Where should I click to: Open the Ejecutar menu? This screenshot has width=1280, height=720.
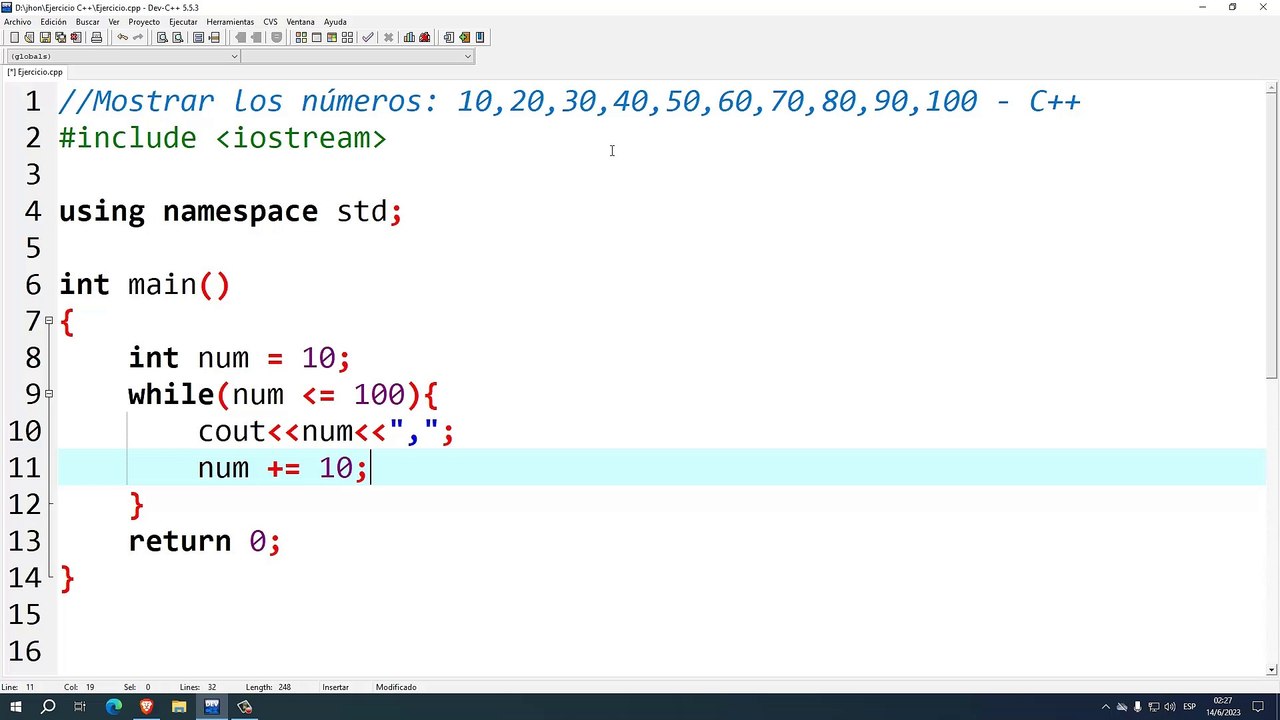[x=183, y=21]
